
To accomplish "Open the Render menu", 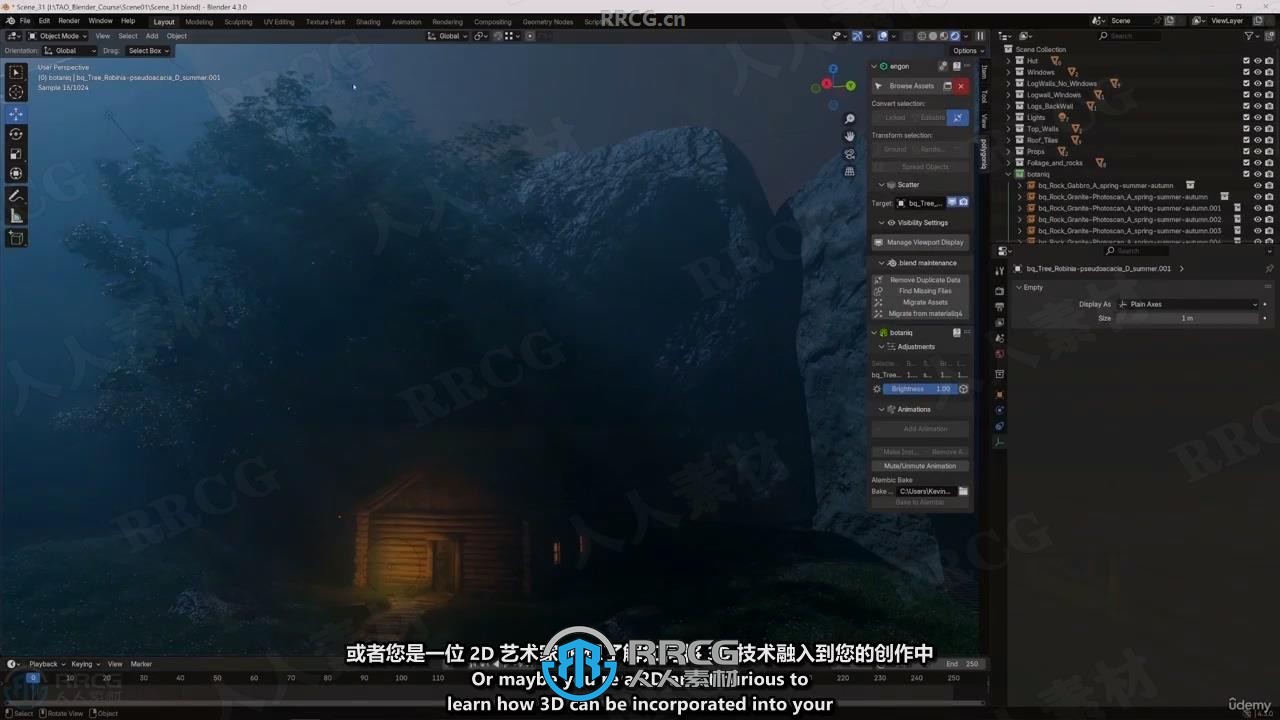I will point(69,21).
